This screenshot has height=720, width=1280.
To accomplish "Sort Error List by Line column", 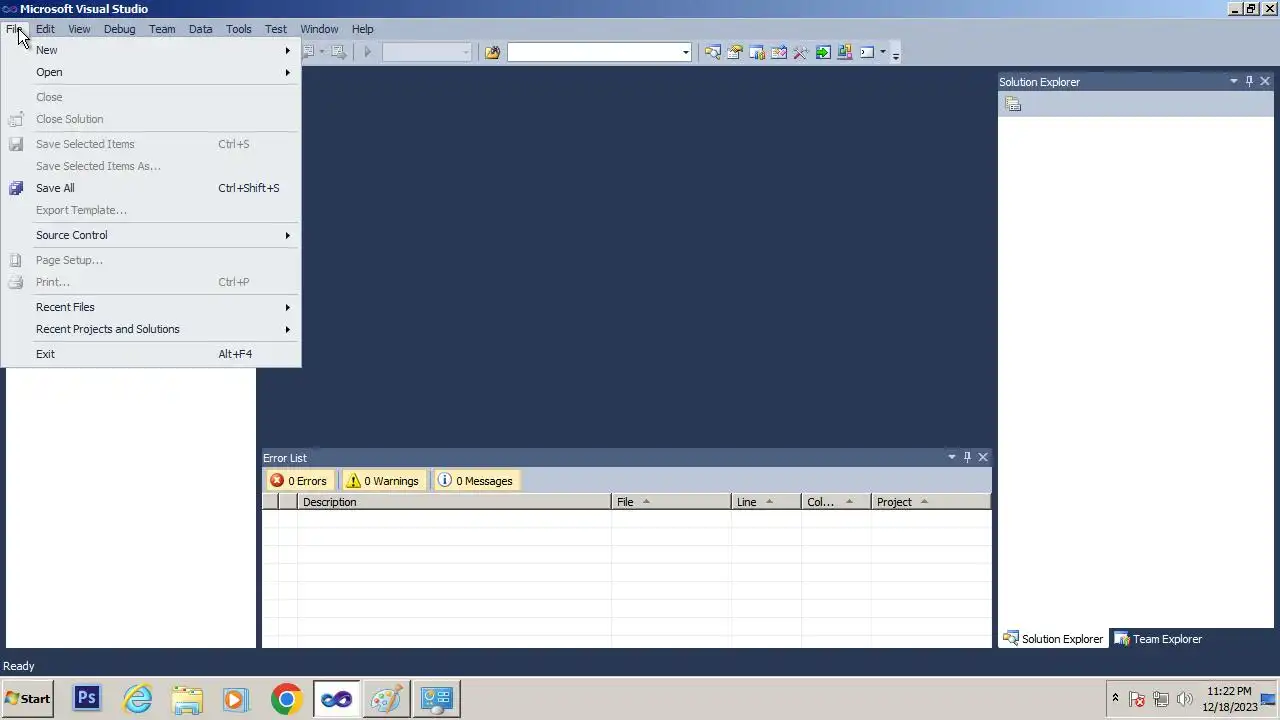I will tap(766, 502).
